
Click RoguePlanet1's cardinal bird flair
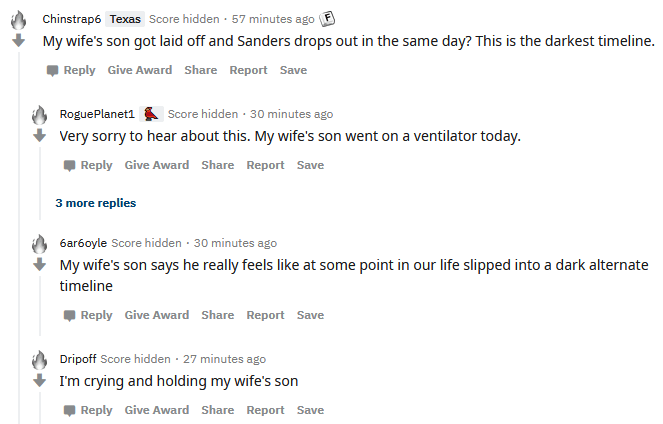[151, 114]
